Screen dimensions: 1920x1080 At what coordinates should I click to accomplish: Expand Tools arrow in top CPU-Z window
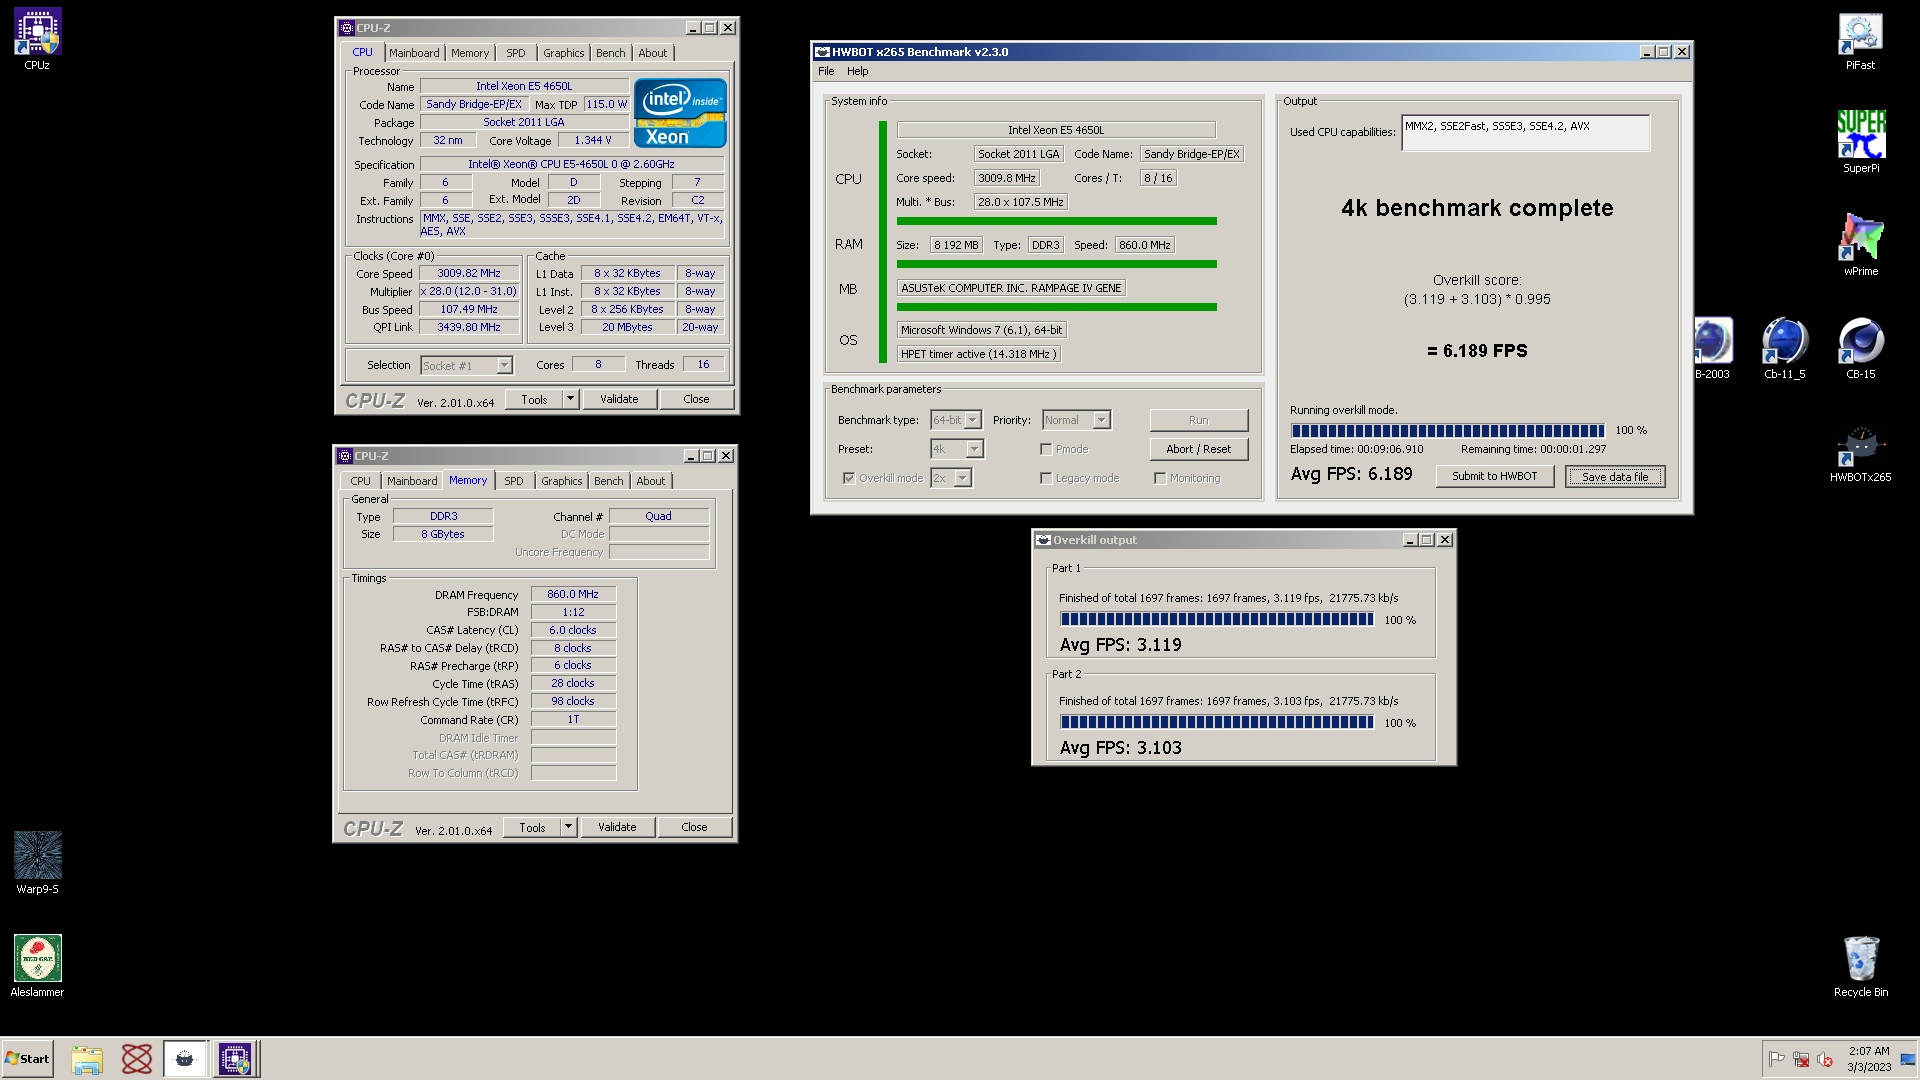coord(570,399)
